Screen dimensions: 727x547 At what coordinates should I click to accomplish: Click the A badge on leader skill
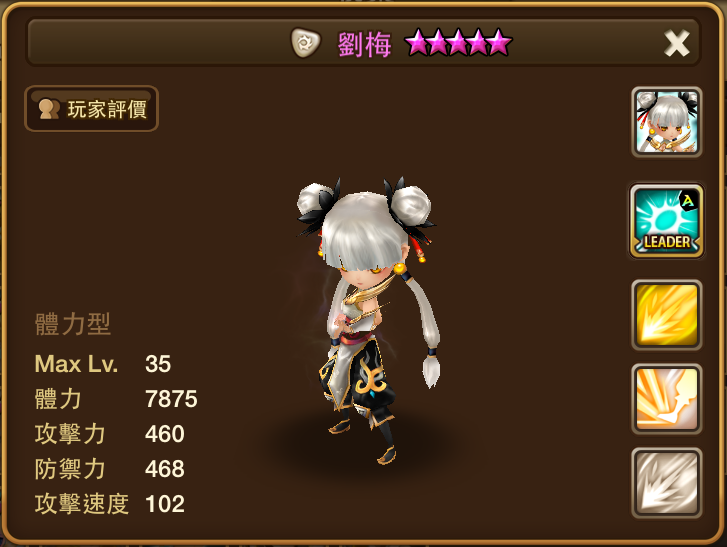pos(688,200)
